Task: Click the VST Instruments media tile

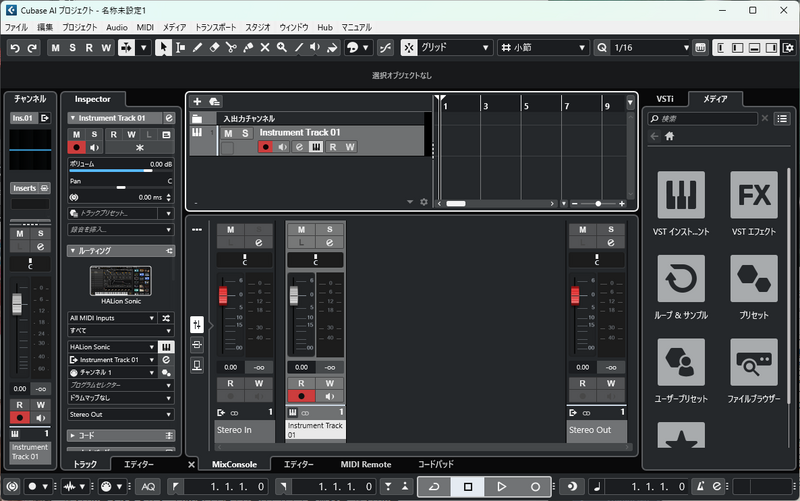Action: coord(681,195)
